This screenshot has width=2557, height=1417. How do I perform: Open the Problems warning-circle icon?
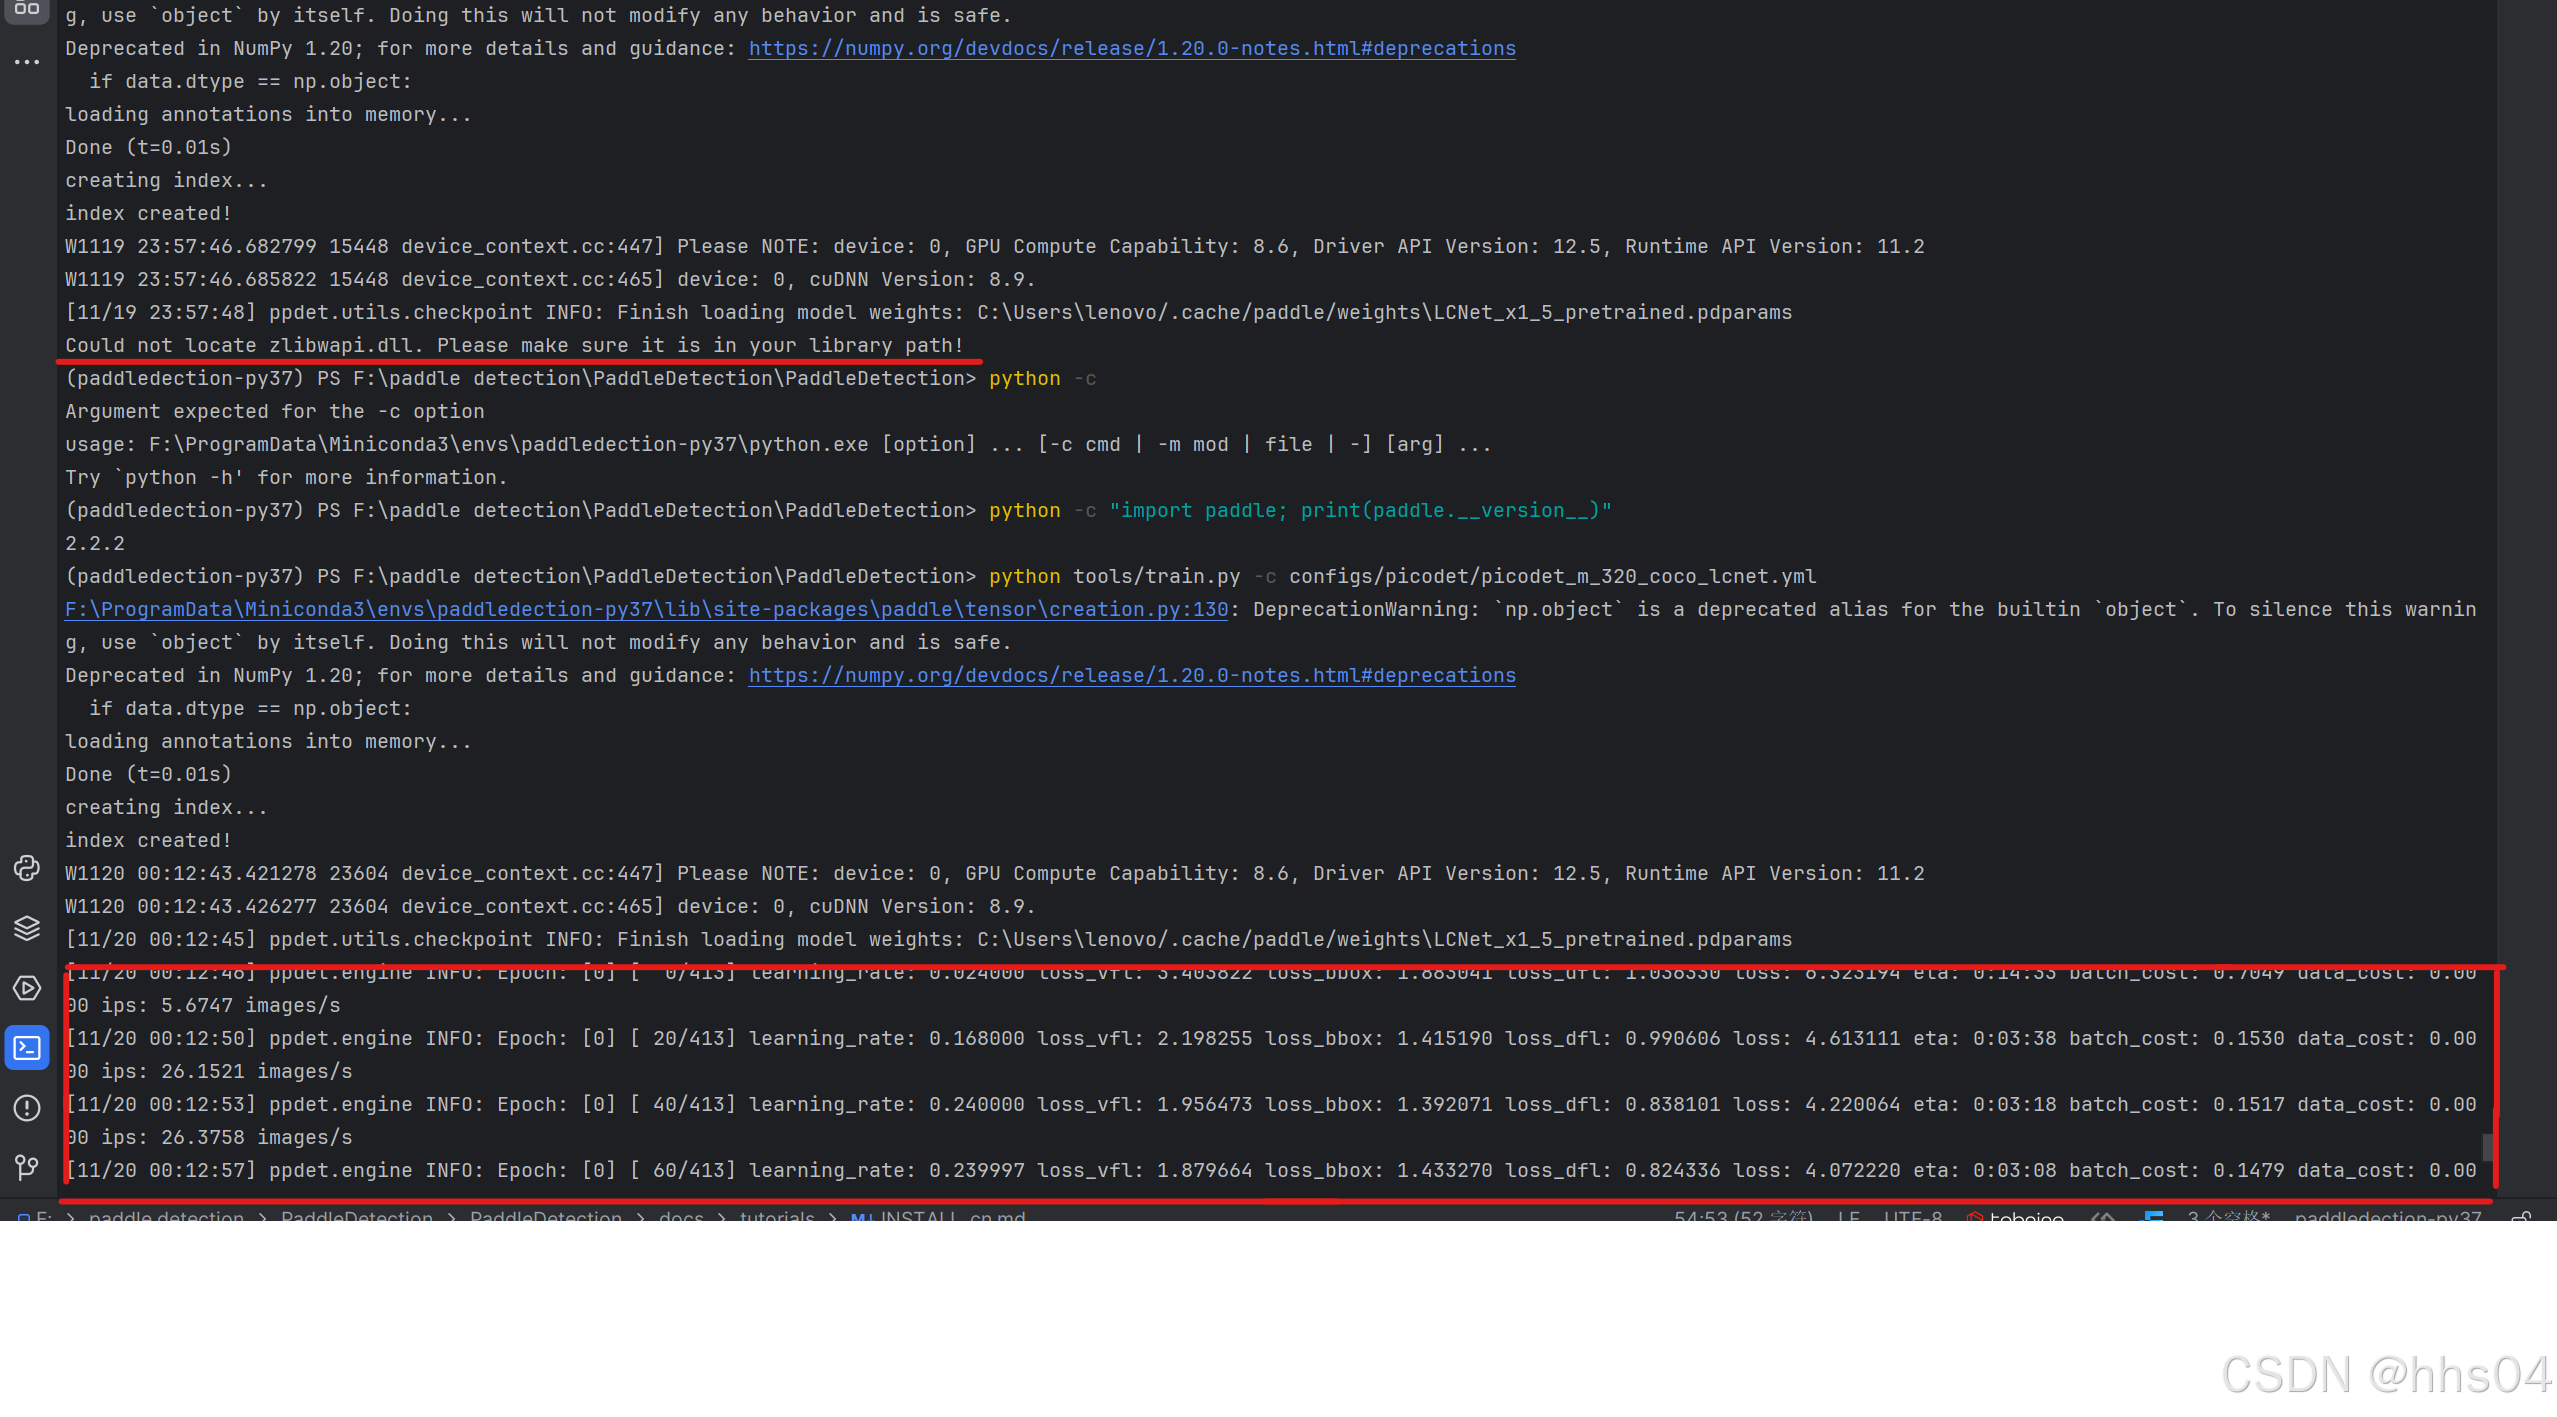click(27, 1108)
